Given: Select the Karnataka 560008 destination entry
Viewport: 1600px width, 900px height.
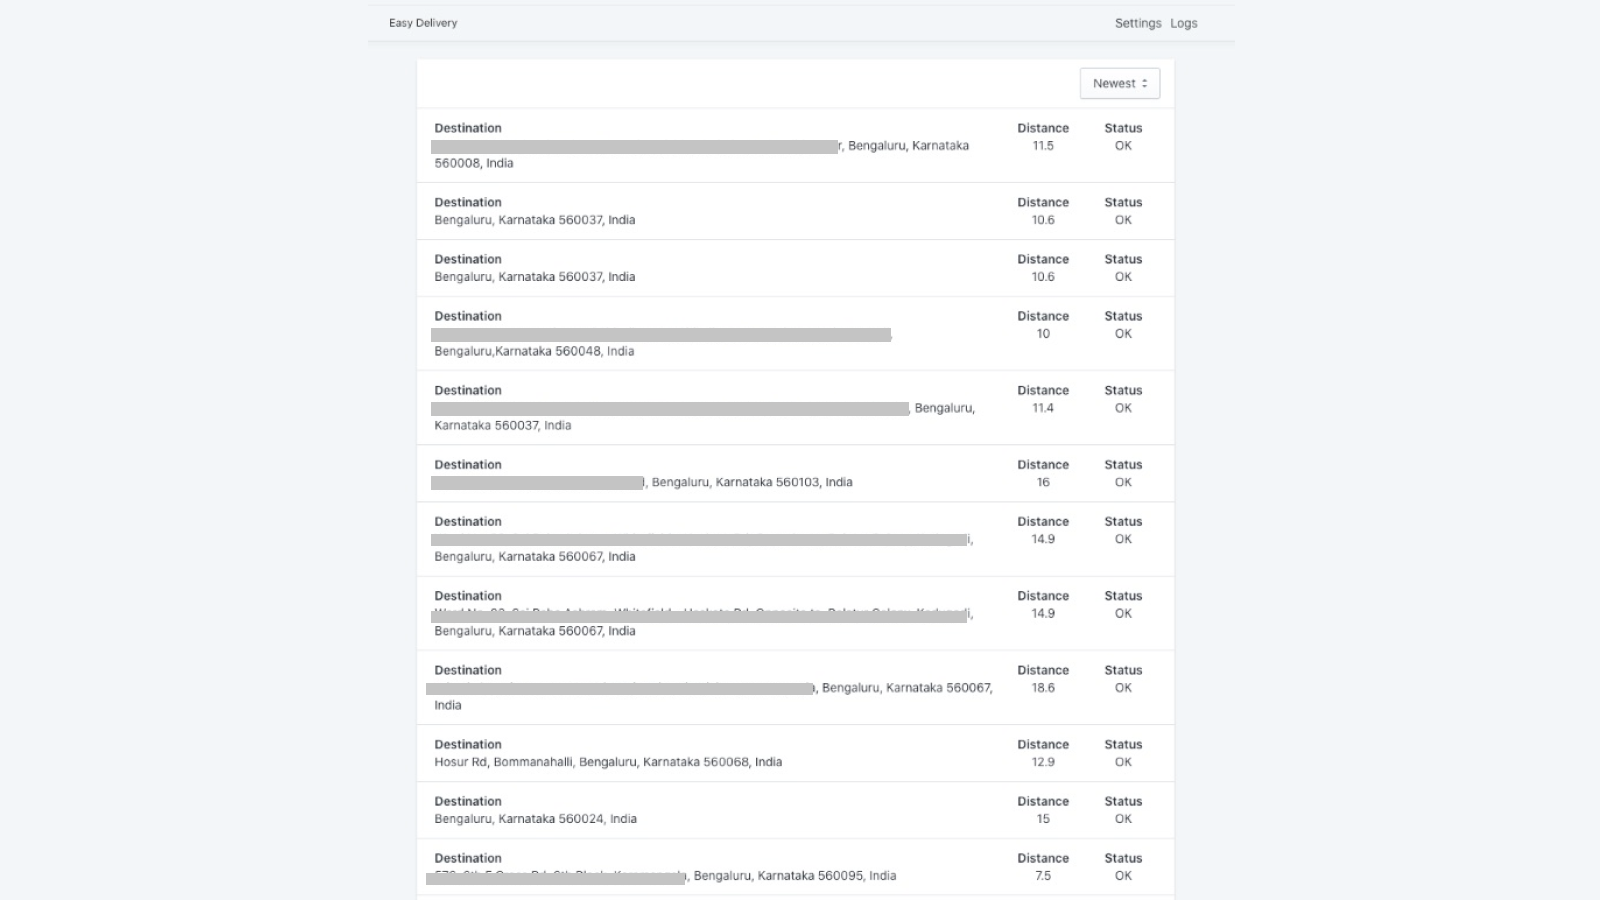Looking at the screenshot, I should pos(700,145).
